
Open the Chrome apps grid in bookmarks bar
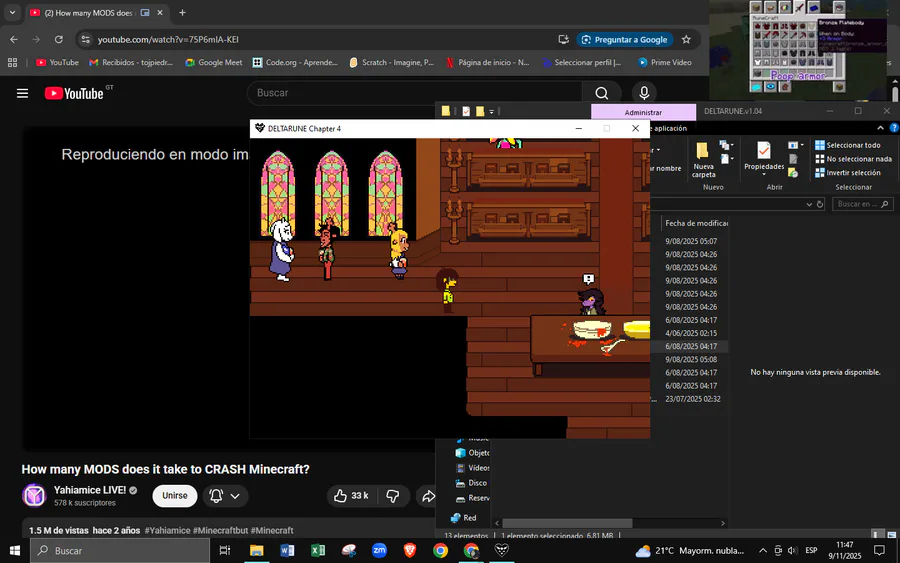tap(12, 63)
